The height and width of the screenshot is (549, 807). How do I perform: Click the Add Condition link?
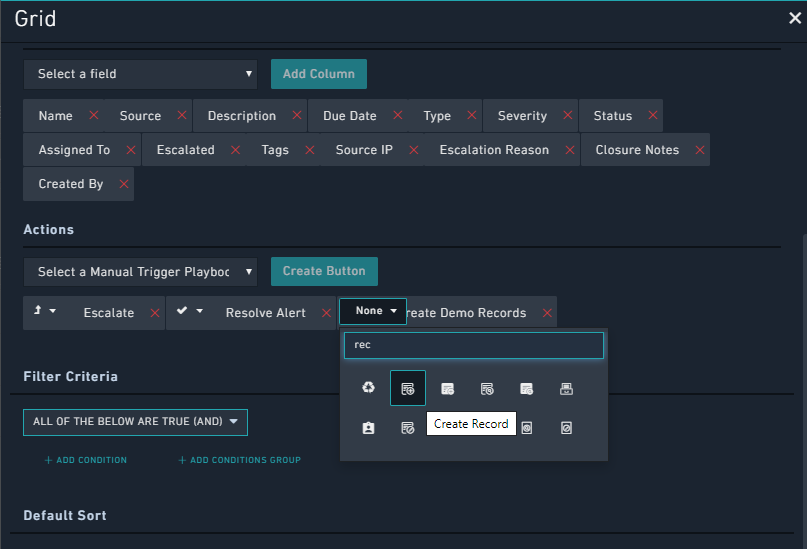86,460
